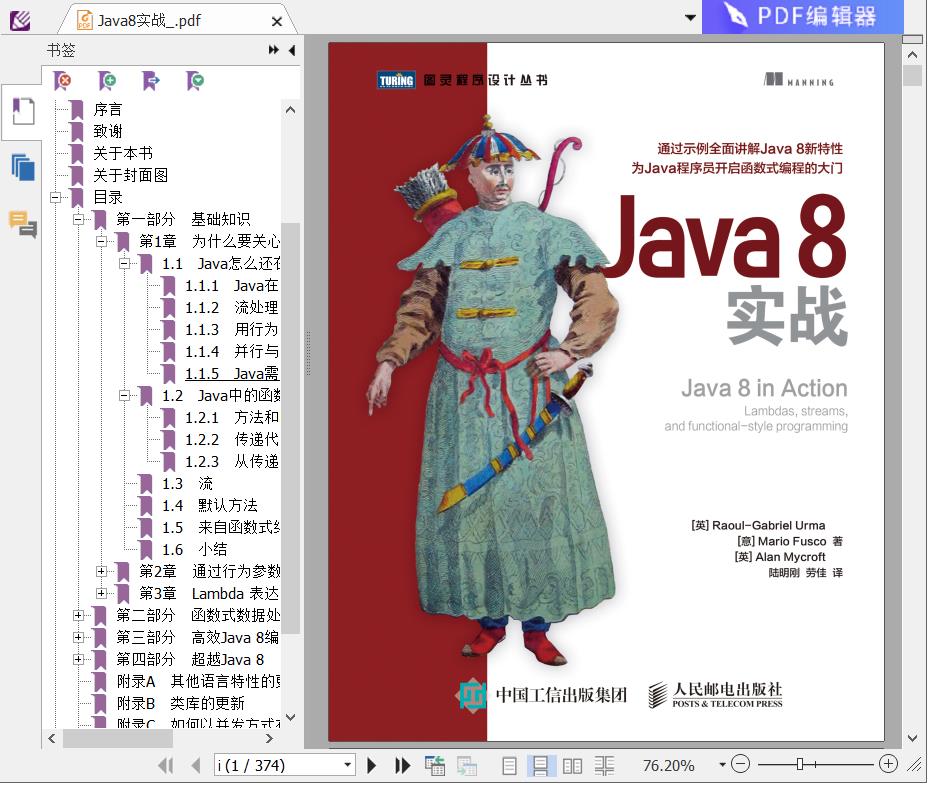Open the 关于封面图 bookmark
The width and height of the screenshot is (928, 785).
coord(130,175)
